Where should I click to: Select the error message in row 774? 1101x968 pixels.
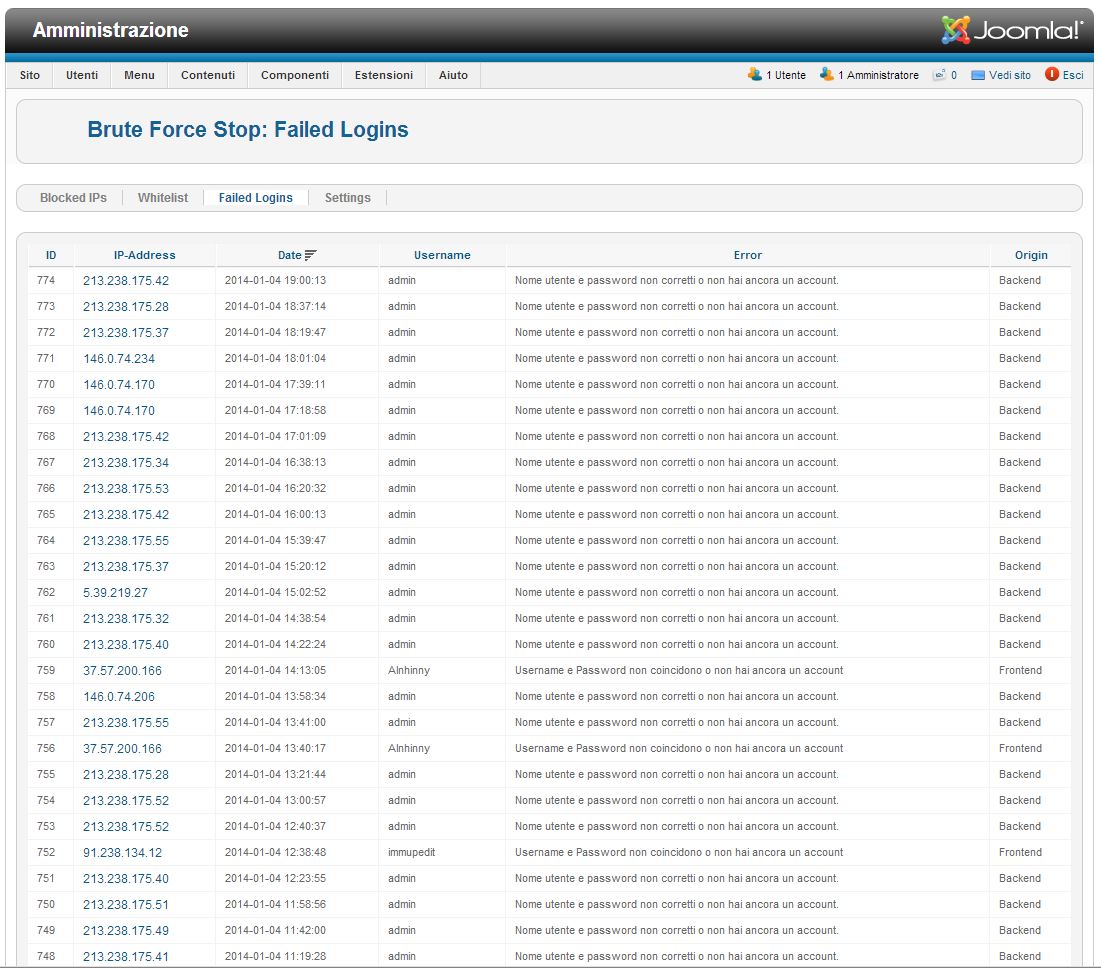click(677, 280)
